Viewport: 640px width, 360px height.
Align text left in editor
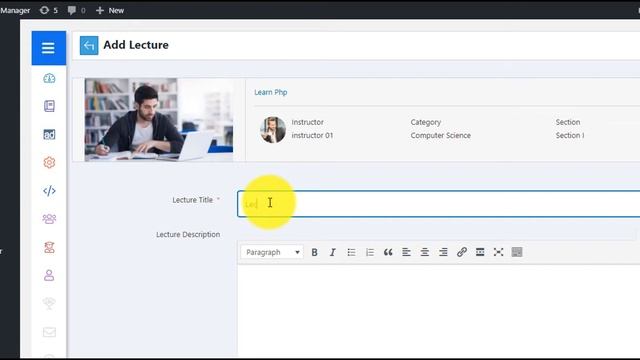(406, 252)
